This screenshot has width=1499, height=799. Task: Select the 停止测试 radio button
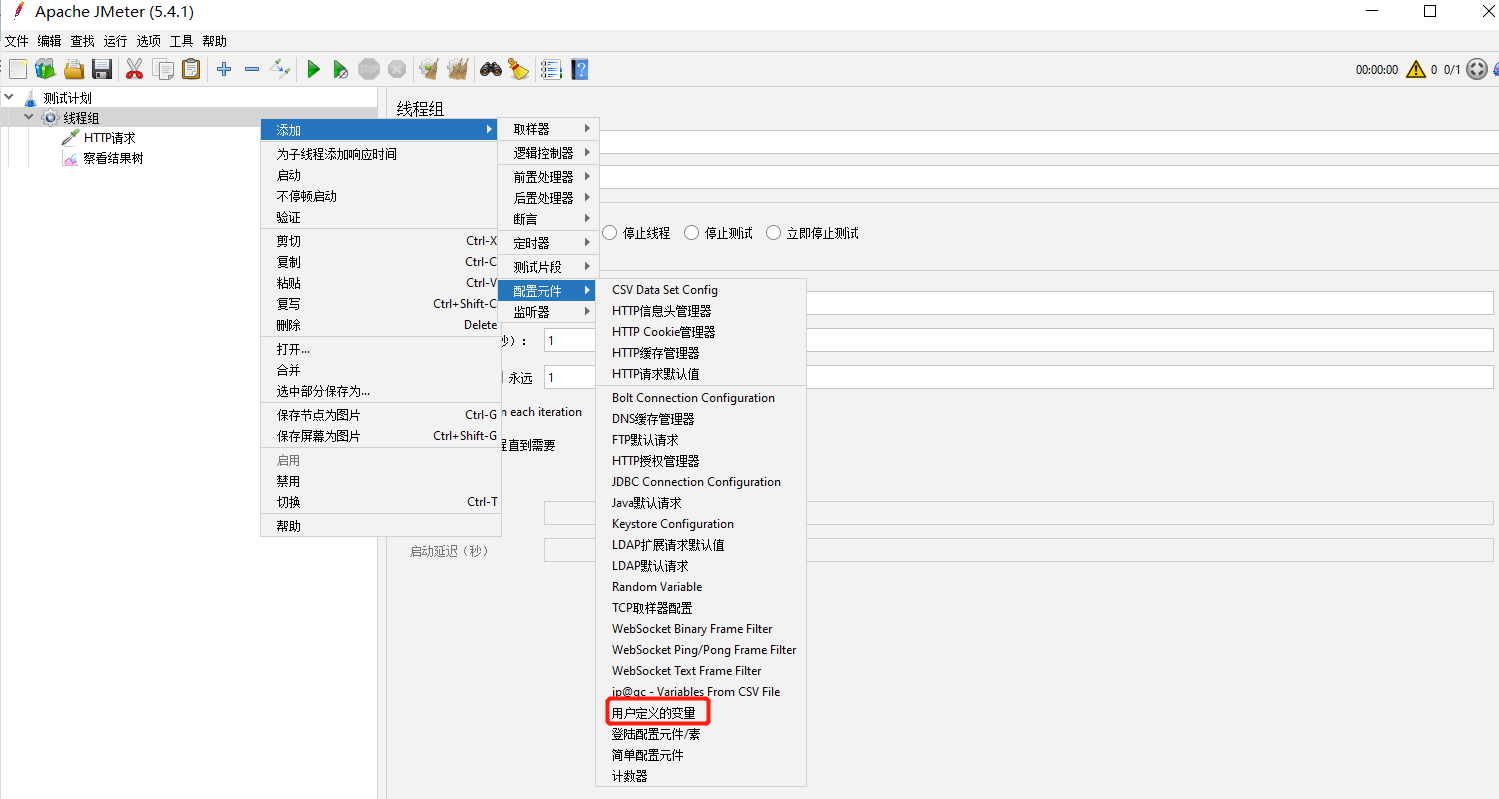692,233
